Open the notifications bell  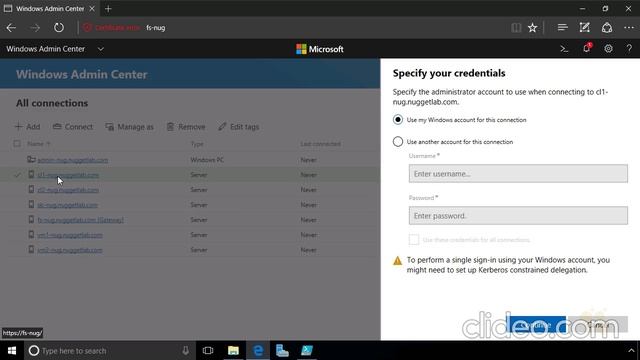tap(587, 48)
